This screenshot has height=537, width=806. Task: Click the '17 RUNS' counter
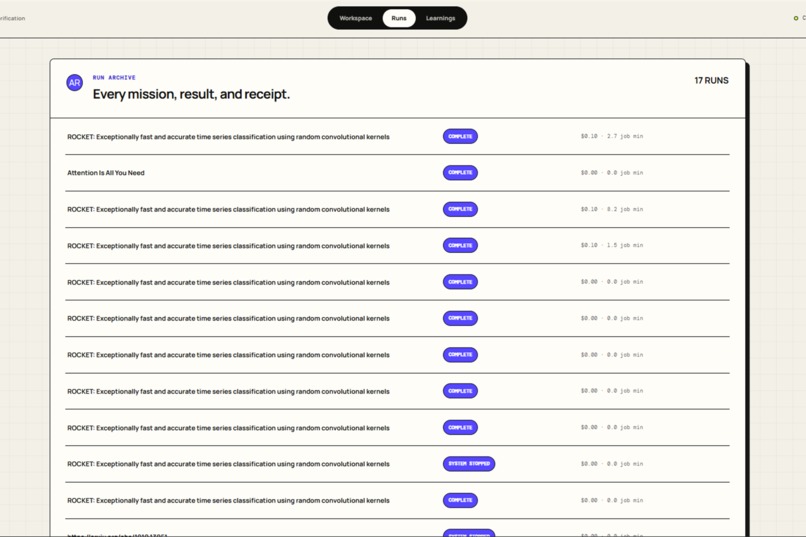[x=711, y=81]
